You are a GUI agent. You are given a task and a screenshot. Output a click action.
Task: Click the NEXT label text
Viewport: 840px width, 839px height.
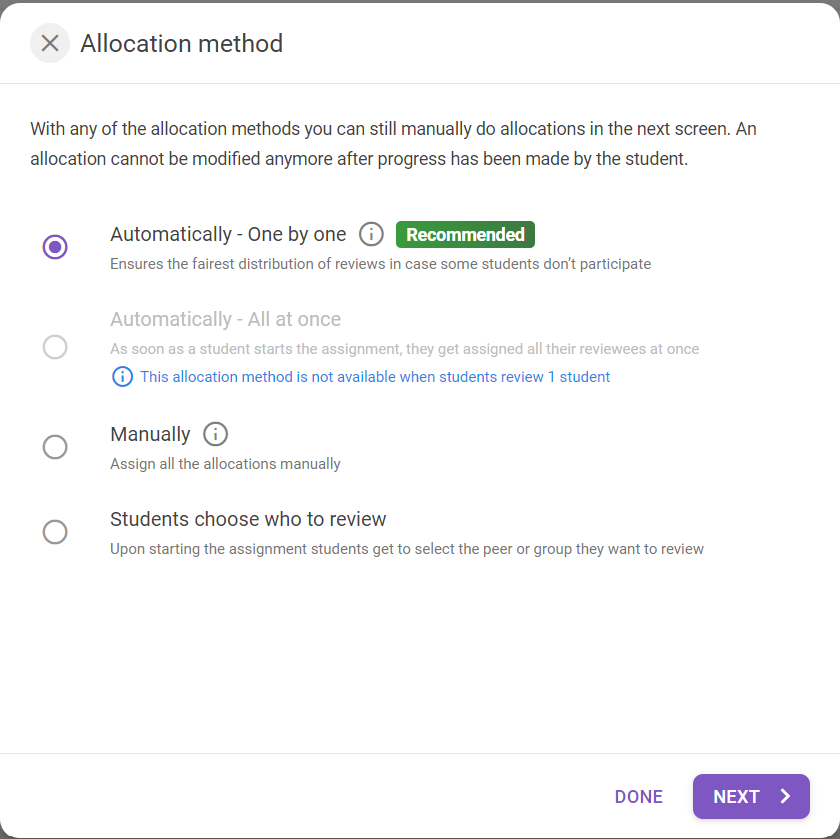[737, 797]
